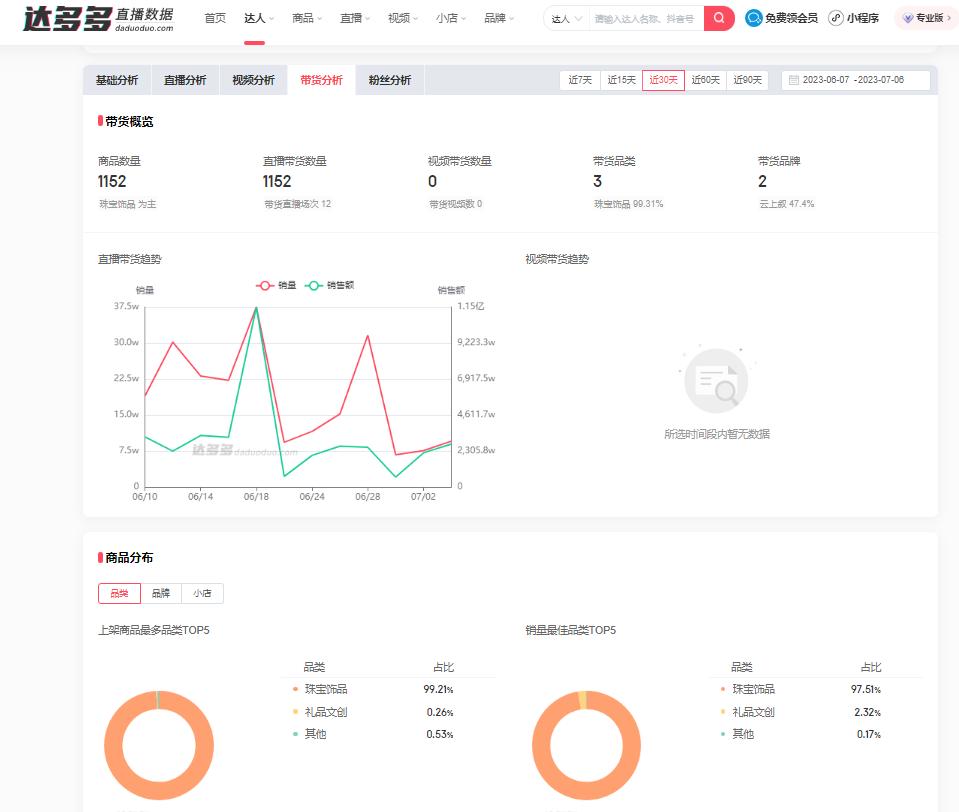This screenshot has height=812, width=959.
Task: Open the calendar icon beside the date range
Action: [x=795, y=78]
